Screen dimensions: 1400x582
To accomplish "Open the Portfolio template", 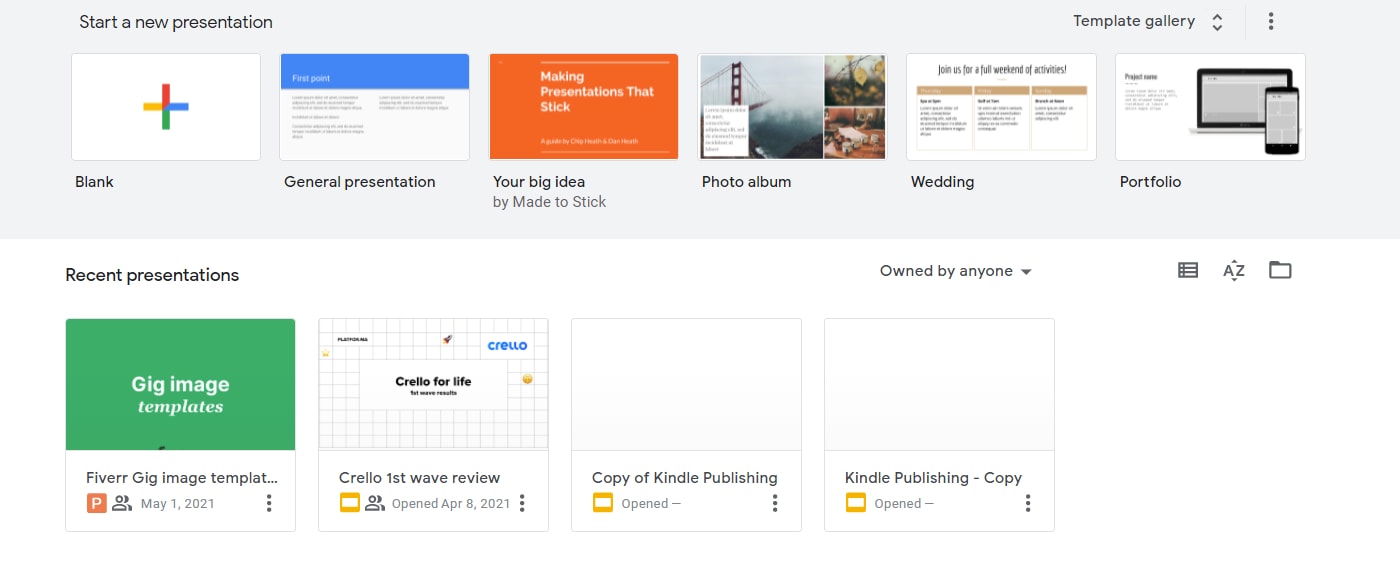I will point(1210,107).
